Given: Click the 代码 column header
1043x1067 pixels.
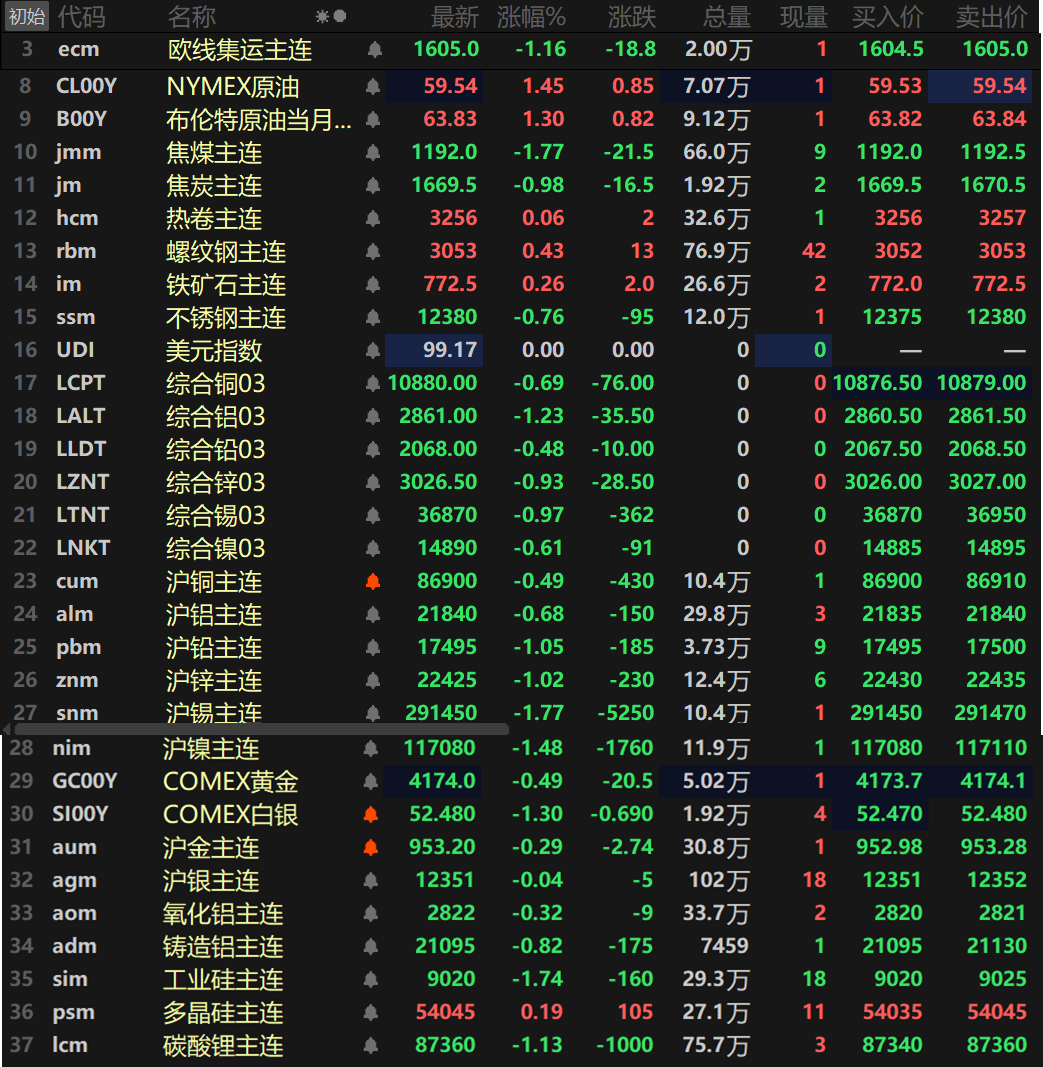Looking at the screenshot, I should [x=80, y=17].
